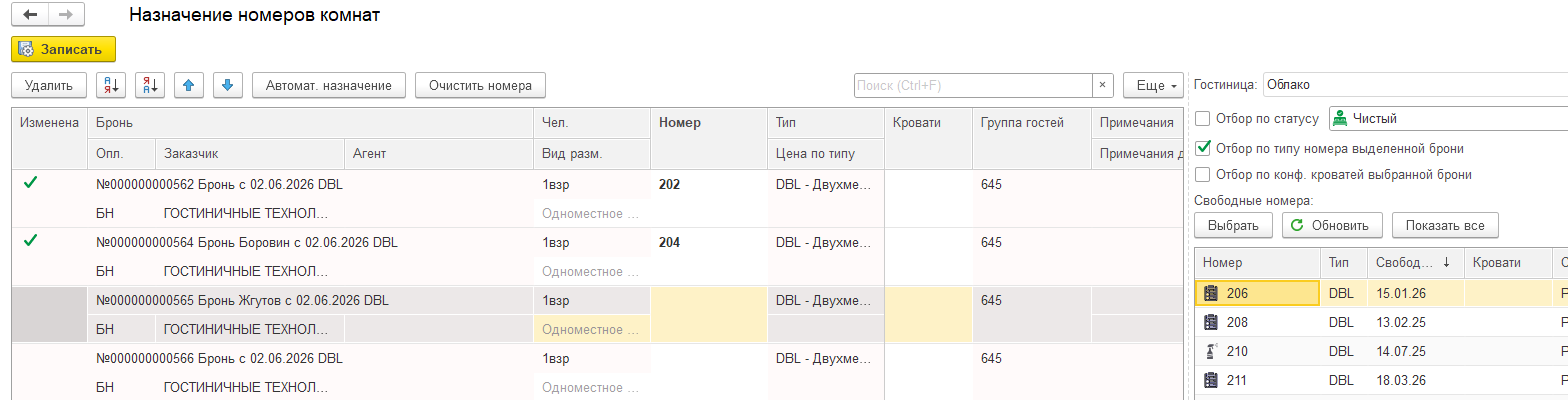Click the Бронь column header
The height and width of the screenshot is (400, 1568).
point(310,123)
